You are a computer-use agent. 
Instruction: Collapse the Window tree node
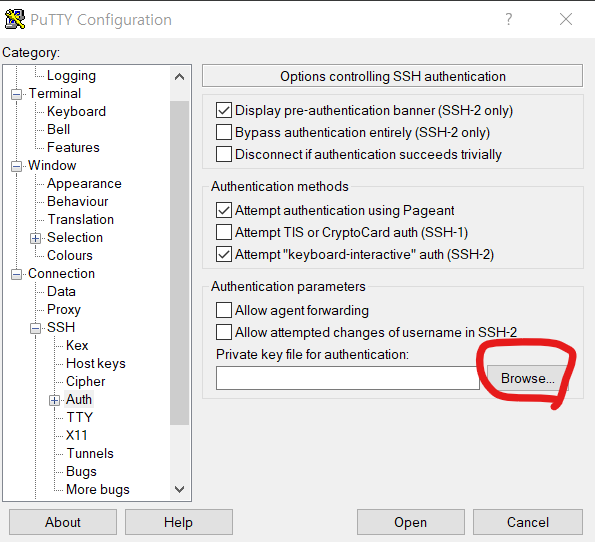(x=16, y=166)
